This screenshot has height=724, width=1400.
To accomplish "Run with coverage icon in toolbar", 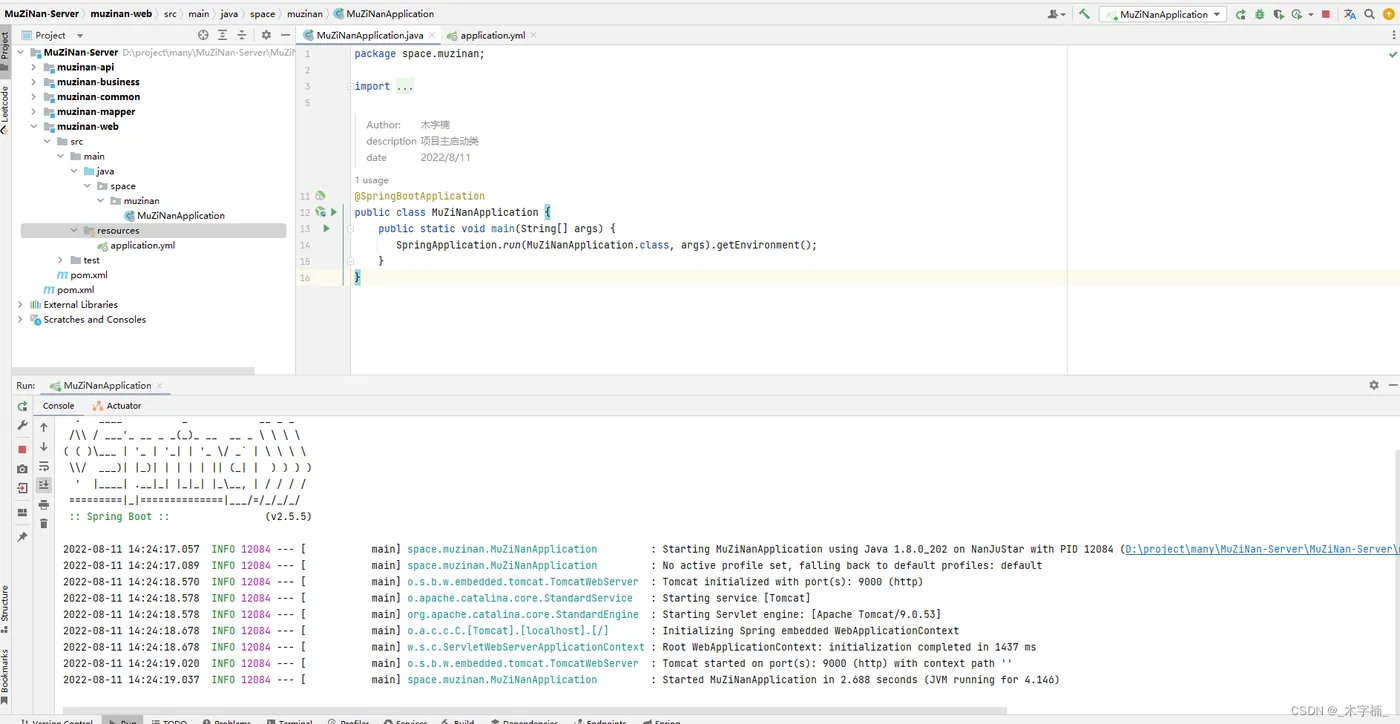I will click(x=1277, y=14).
